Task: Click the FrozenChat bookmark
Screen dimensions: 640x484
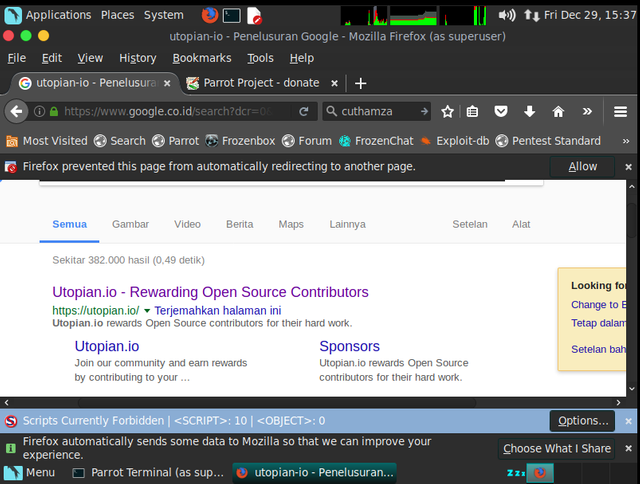Action: pyautogui.click(x=376, y=141)
